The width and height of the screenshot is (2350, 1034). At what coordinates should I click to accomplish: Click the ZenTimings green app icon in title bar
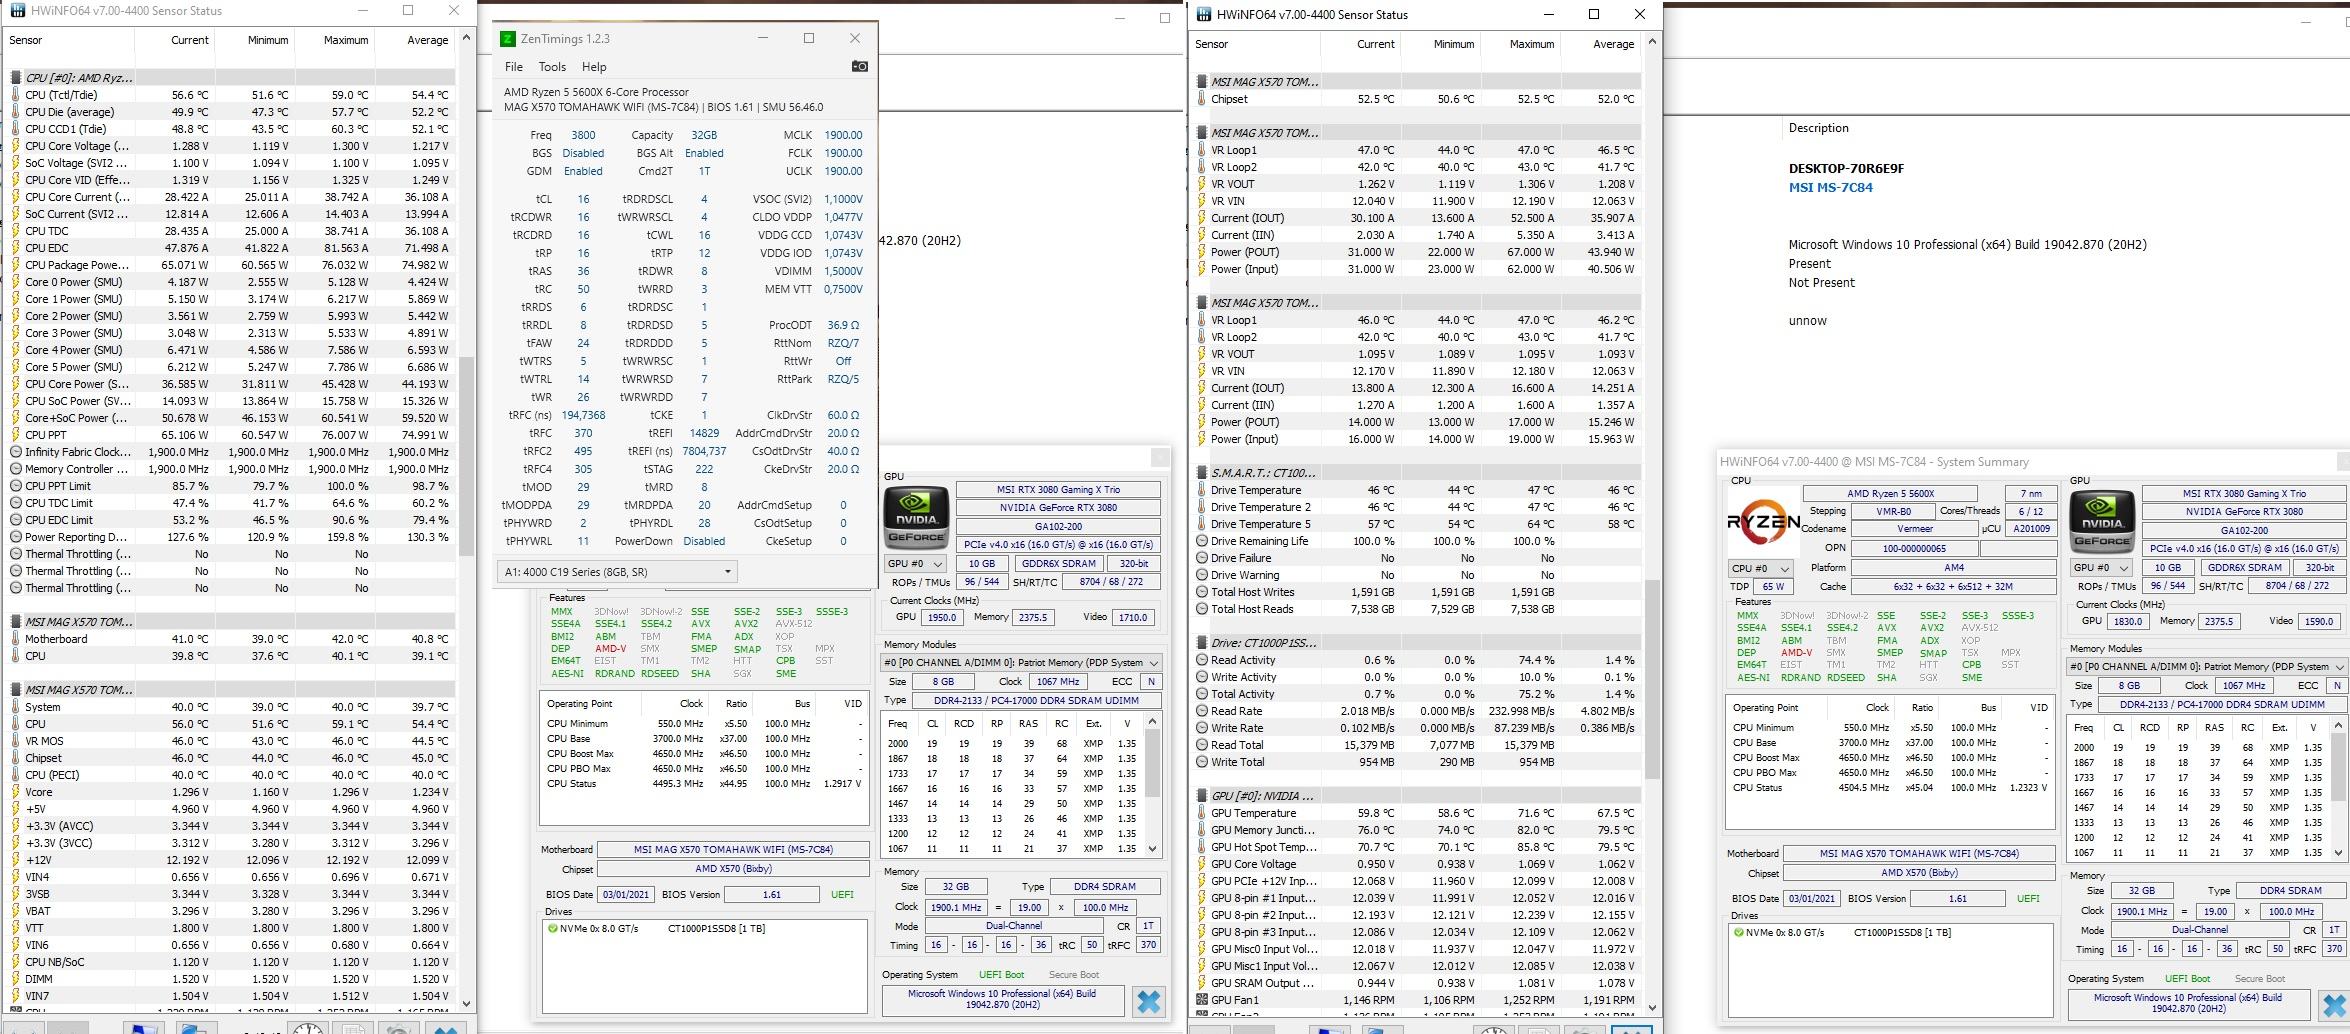(508, 39)
